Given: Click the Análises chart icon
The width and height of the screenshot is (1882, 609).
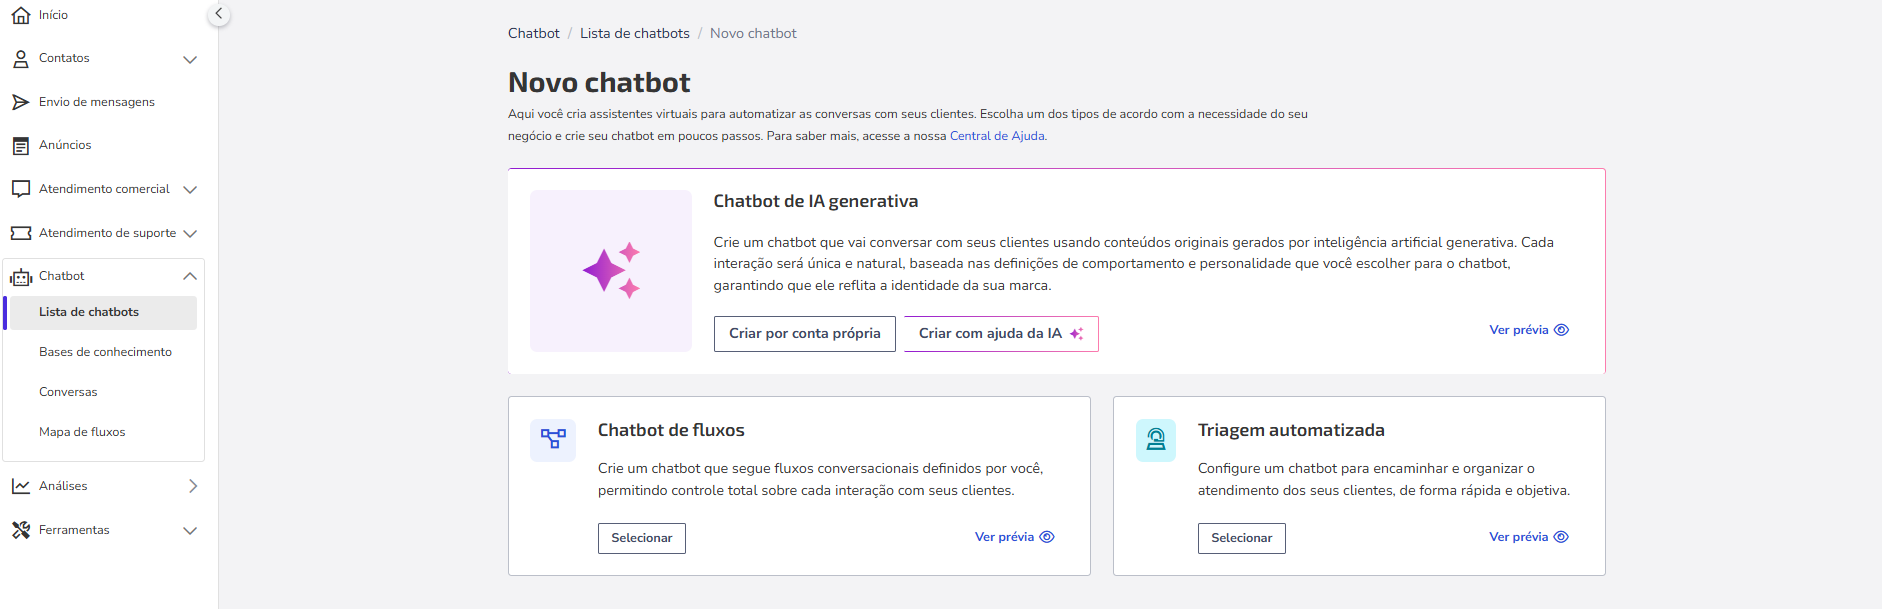Looking at the screenshot, I should click(20, 486).
